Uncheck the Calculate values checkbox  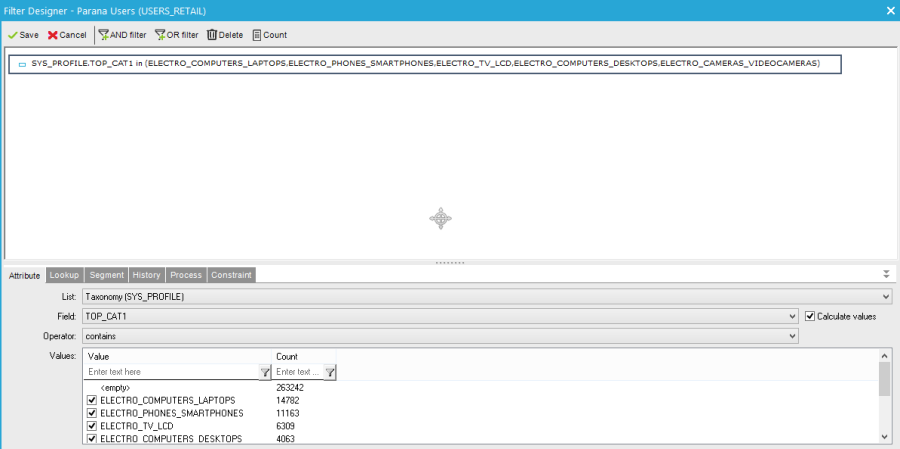pos(810,316)
